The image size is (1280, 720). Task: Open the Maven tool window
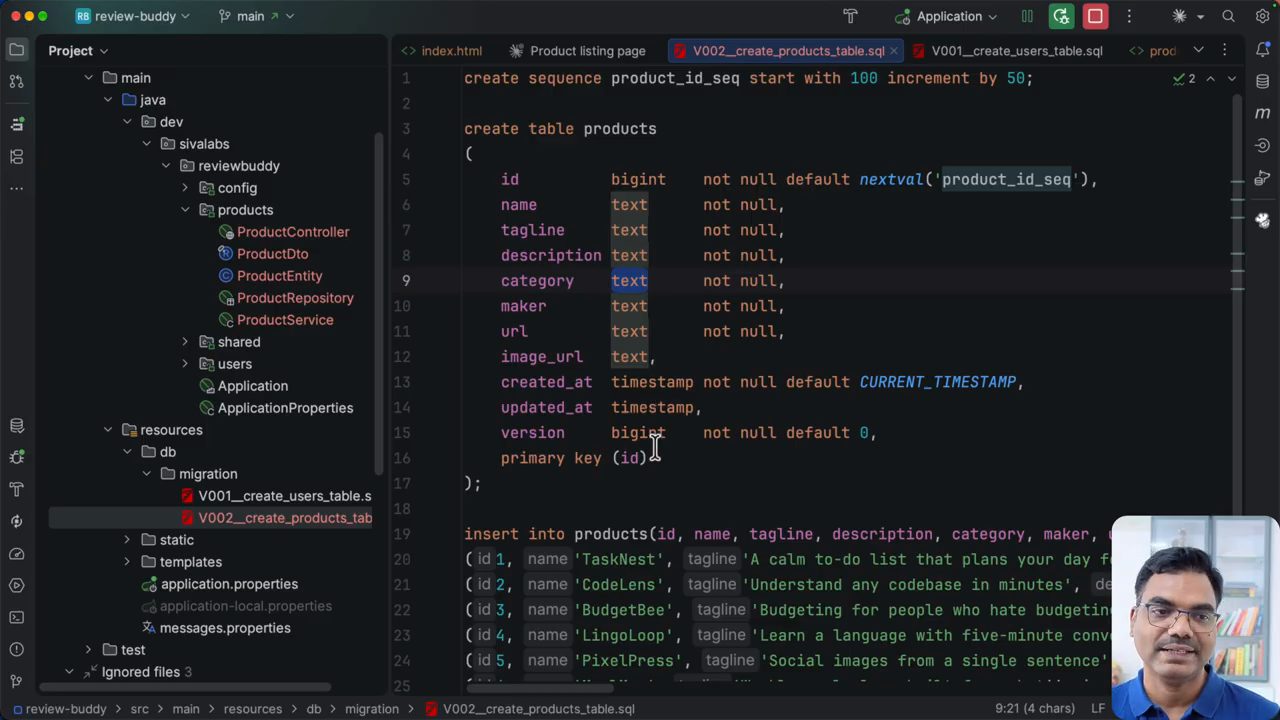click(x=1262, y=113)
